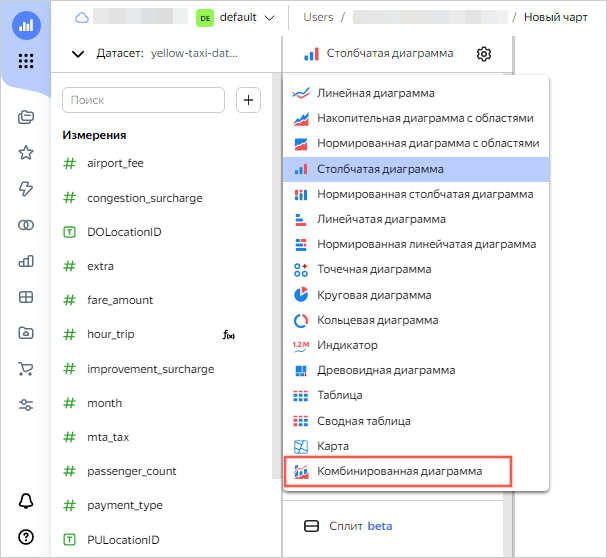Select Сводная таблица option
The width and height of the screenshot is (607, 558).
click(x=363, y=421)
